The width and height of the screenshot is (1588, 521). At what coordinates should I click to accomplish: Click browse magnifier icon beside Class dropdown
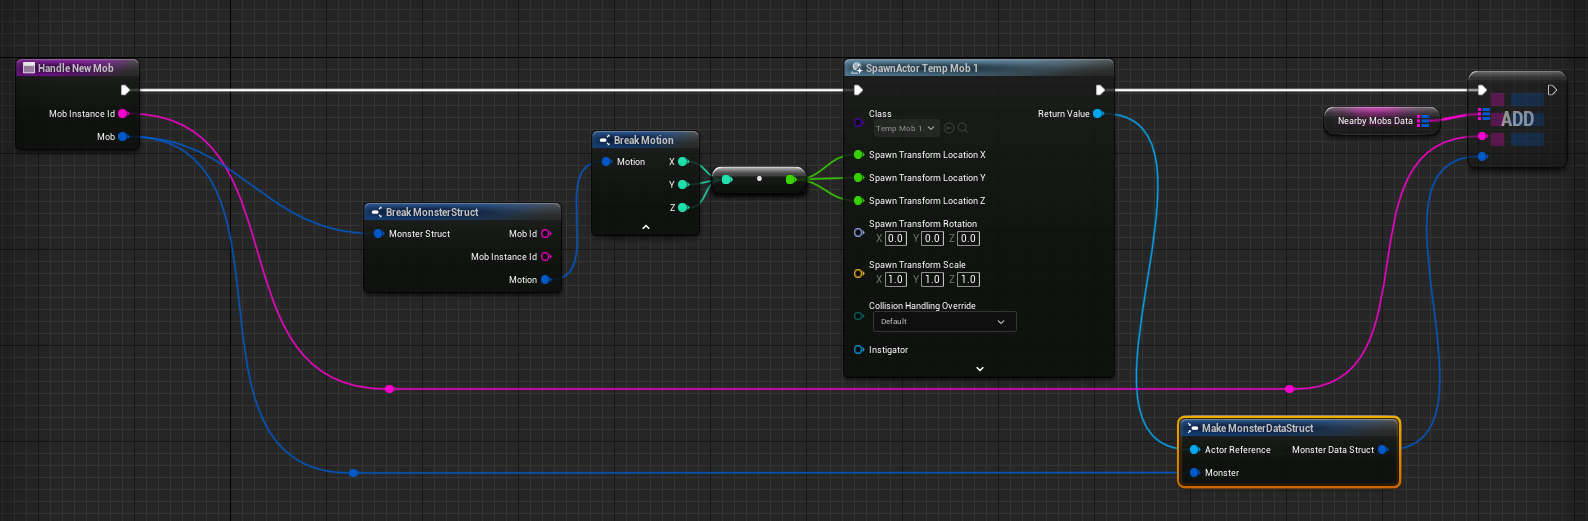coord(963,128)
